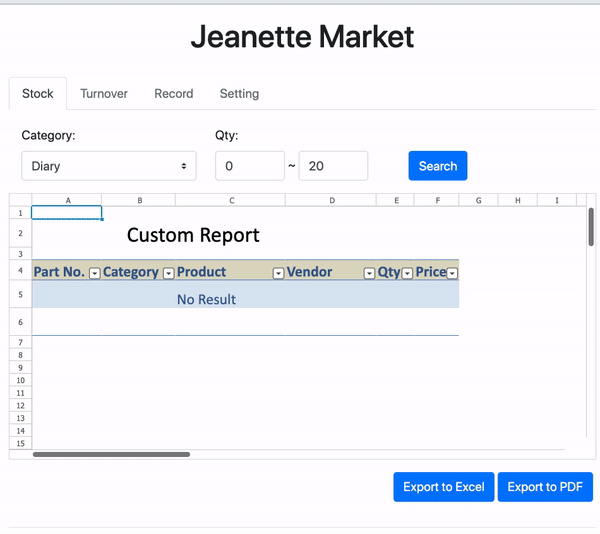Select row 5 header in spreadsheet
This screenshot has height=534, width=600.
20,294
